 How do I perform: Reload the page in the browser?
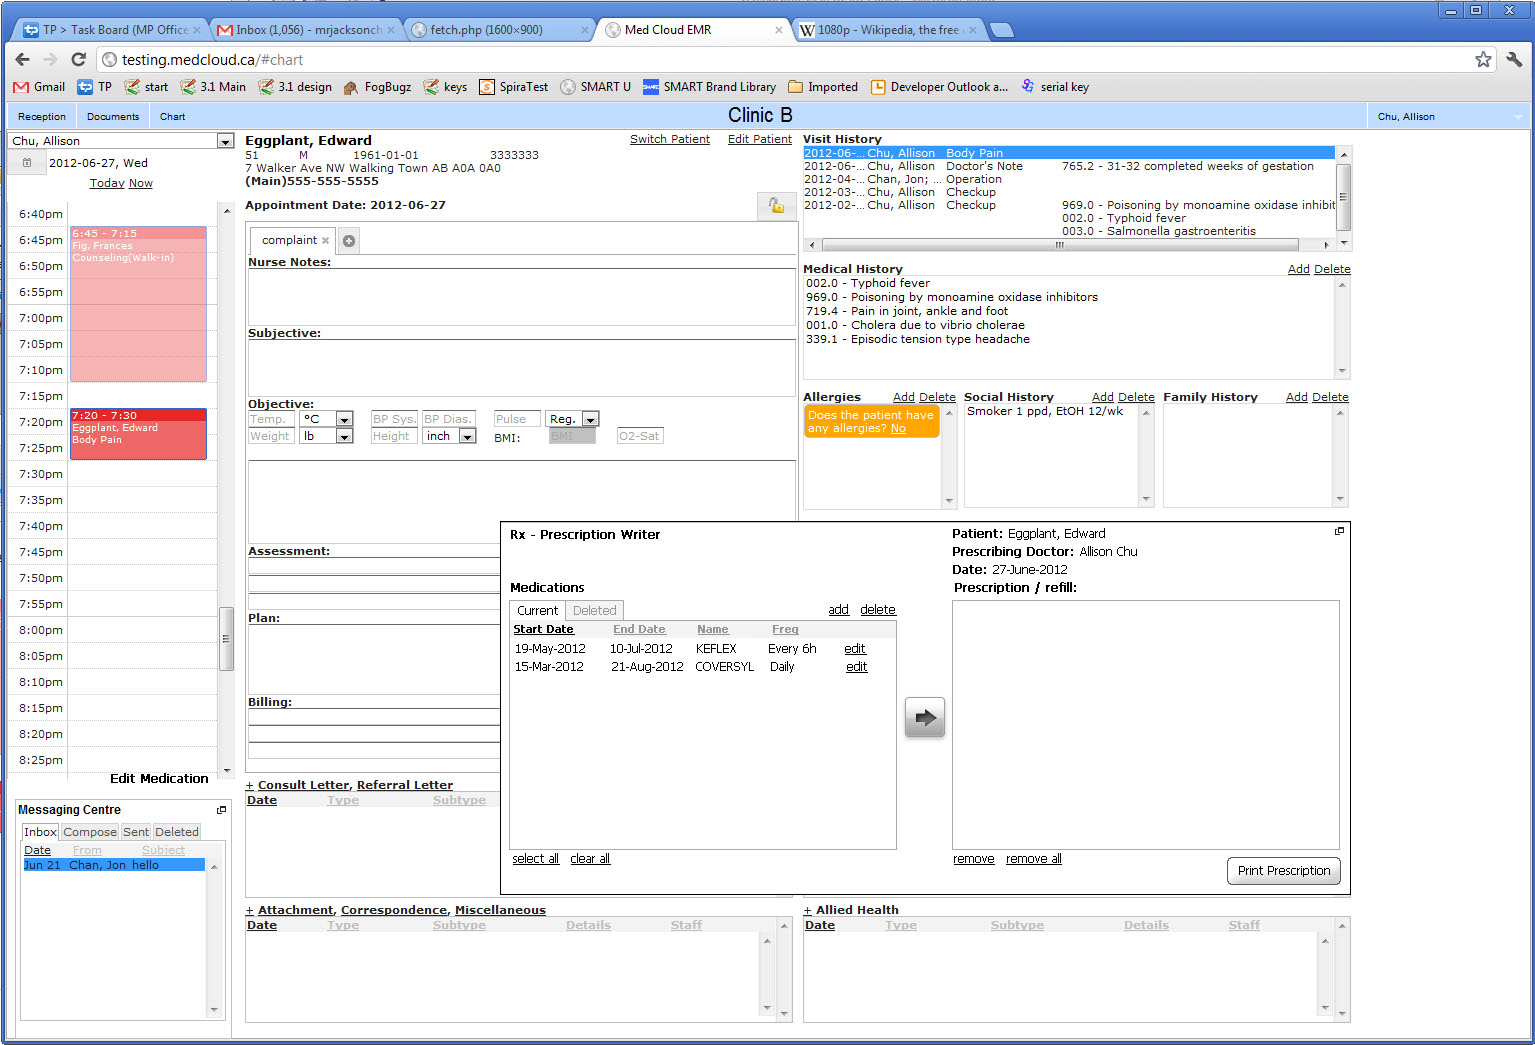tap(78, 59)
